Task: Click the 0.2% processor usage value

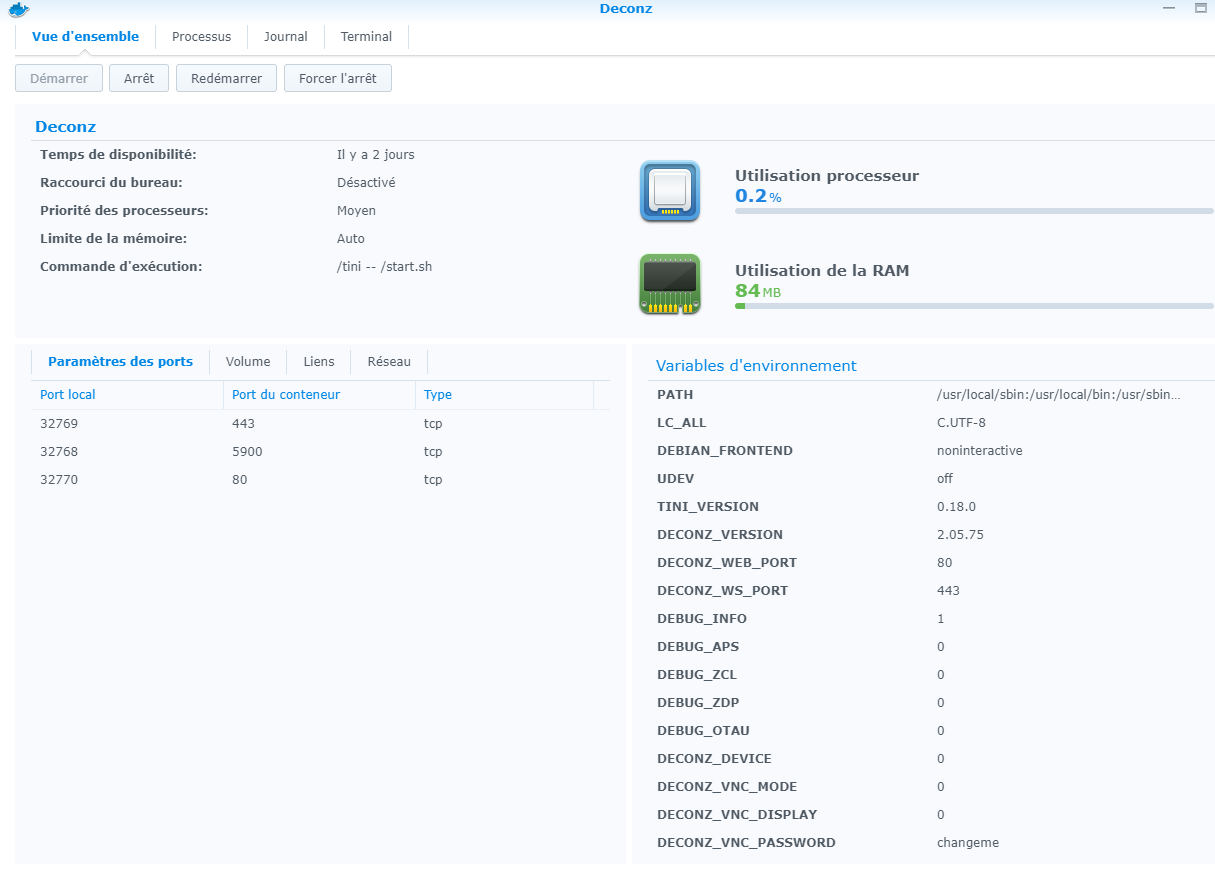Action: tap(758, 196)
